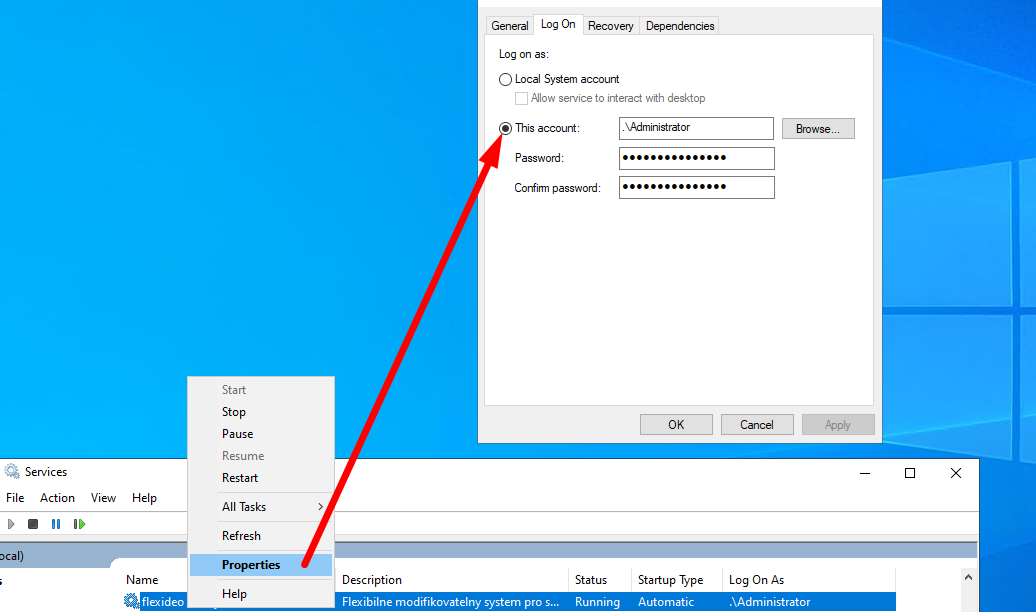Maximize the Services window

coord(909,473)
